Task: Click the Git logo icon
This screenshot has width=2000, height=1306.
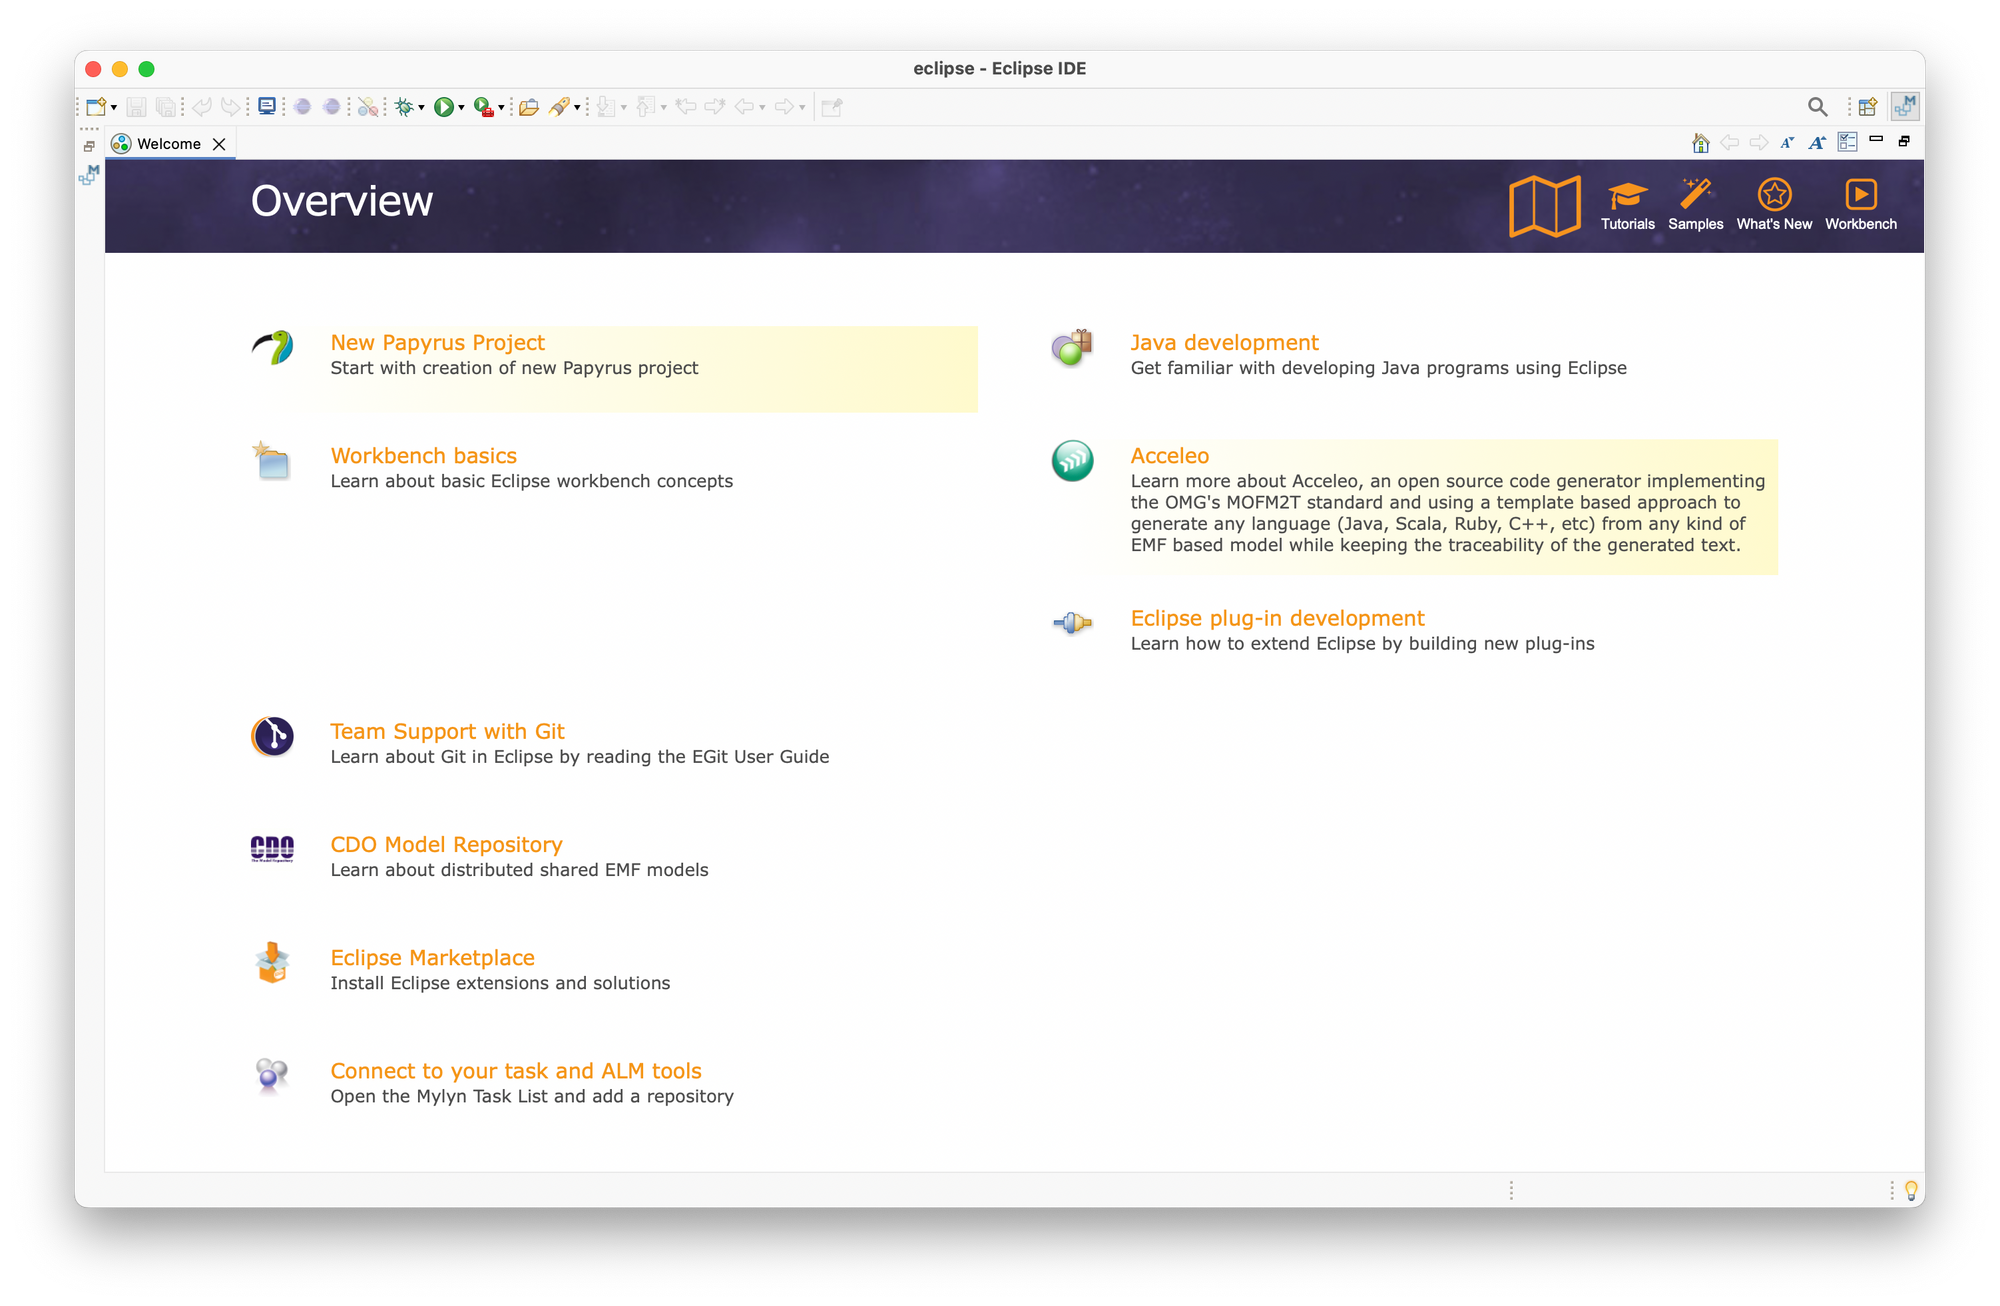Action: click(x=272, y=737)
